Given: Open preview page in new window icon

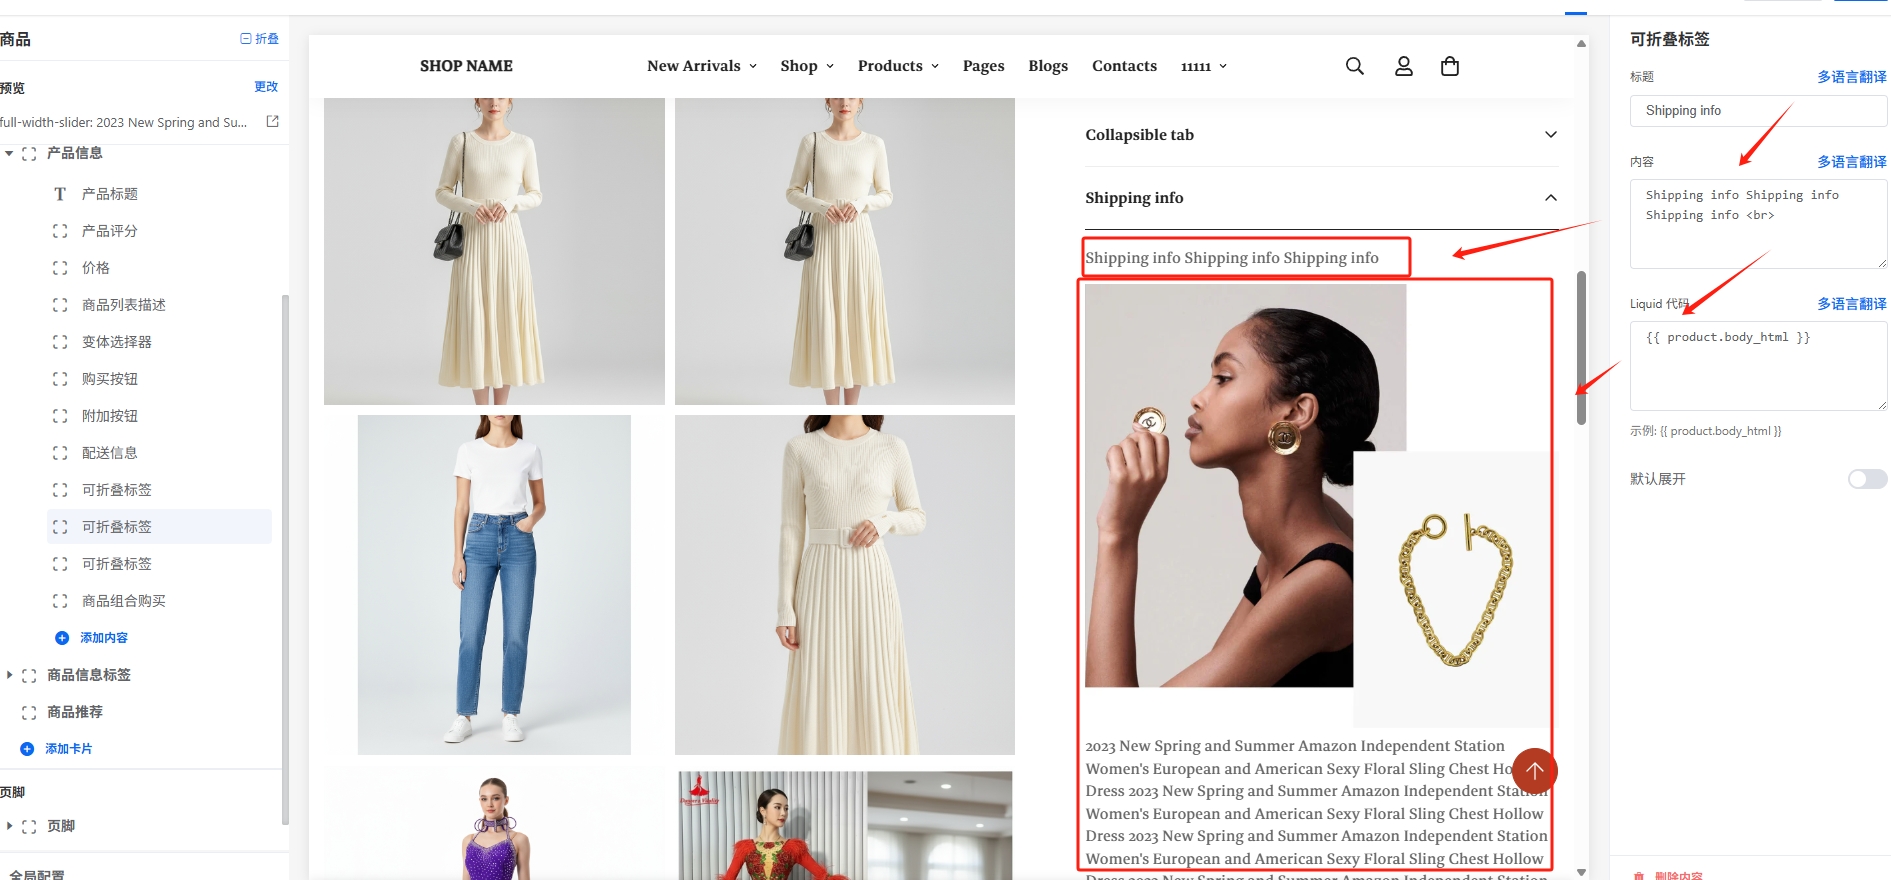Looking at the screenshot, I should click(272, 121).
